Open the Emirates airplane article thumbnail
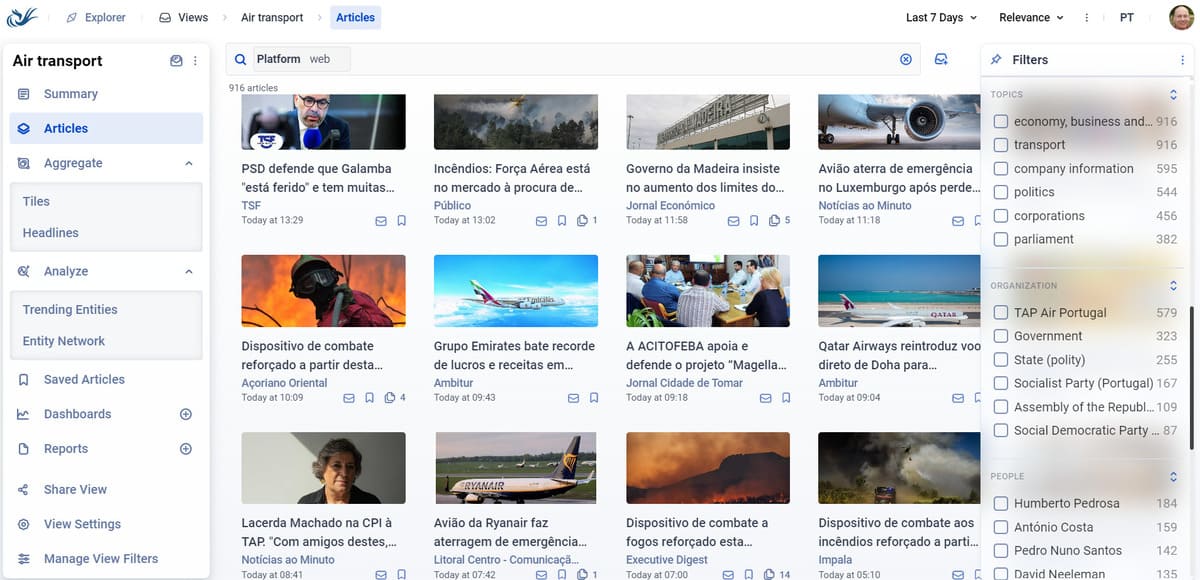The height and width of the screenshot is (580, 1200). click(x=516, y=291)
